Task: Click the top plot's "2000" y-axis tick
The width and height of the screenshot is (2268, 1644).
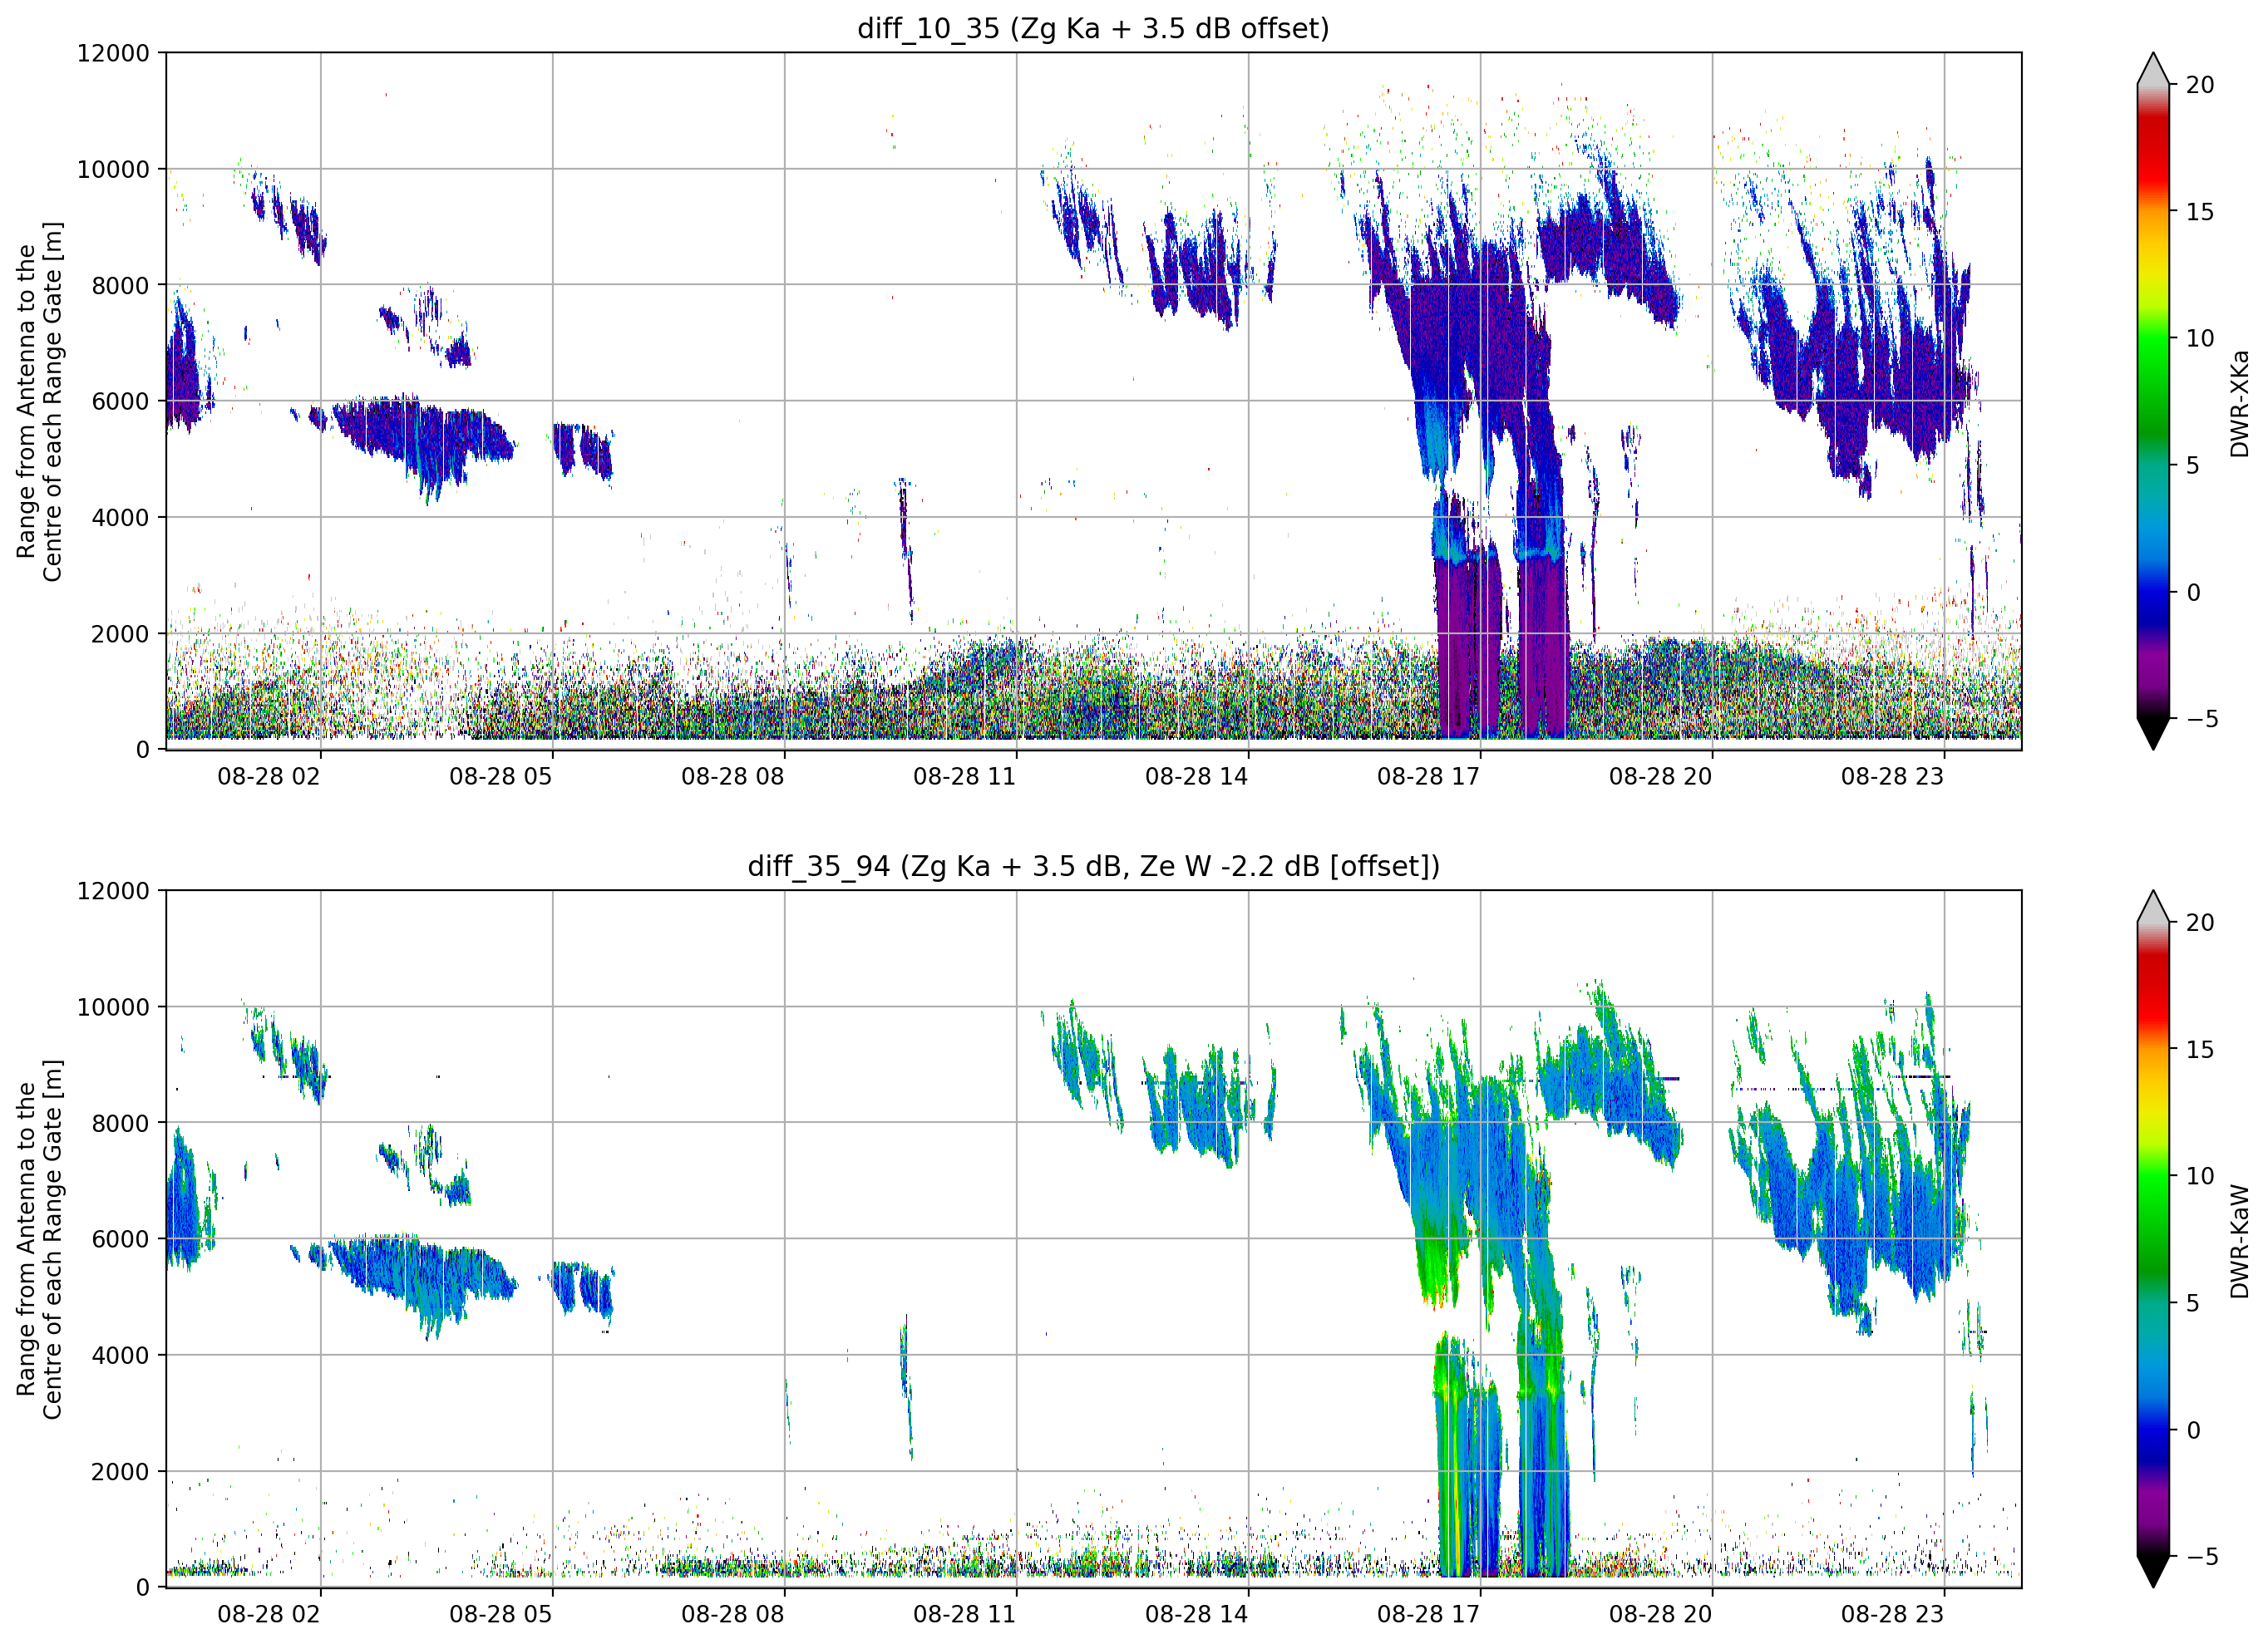Action: pos(120,633)
